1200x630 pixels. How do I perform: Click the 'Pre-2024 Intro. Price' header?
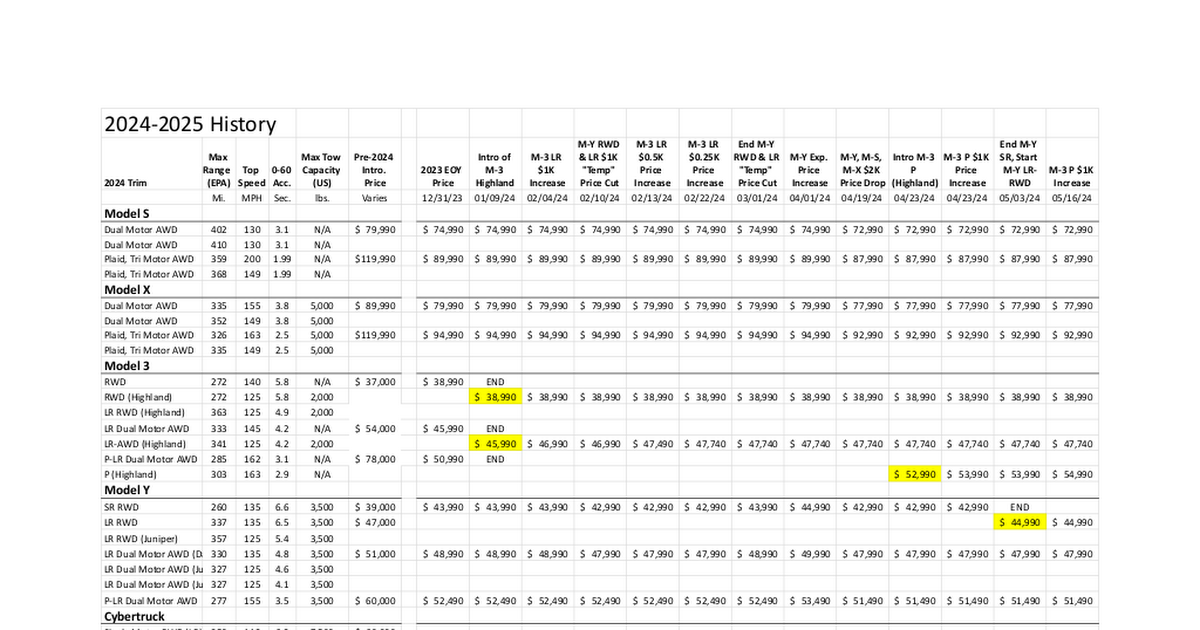376,170
